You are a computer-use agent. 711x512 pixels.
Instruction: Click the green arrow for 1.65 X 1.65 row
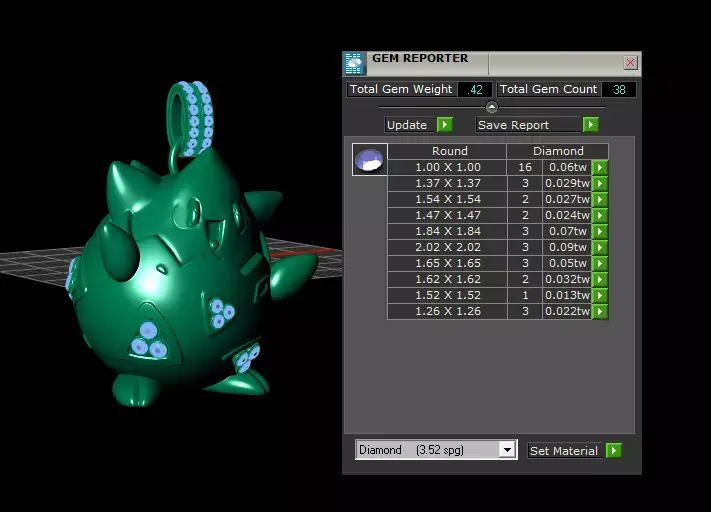point(600,263)
